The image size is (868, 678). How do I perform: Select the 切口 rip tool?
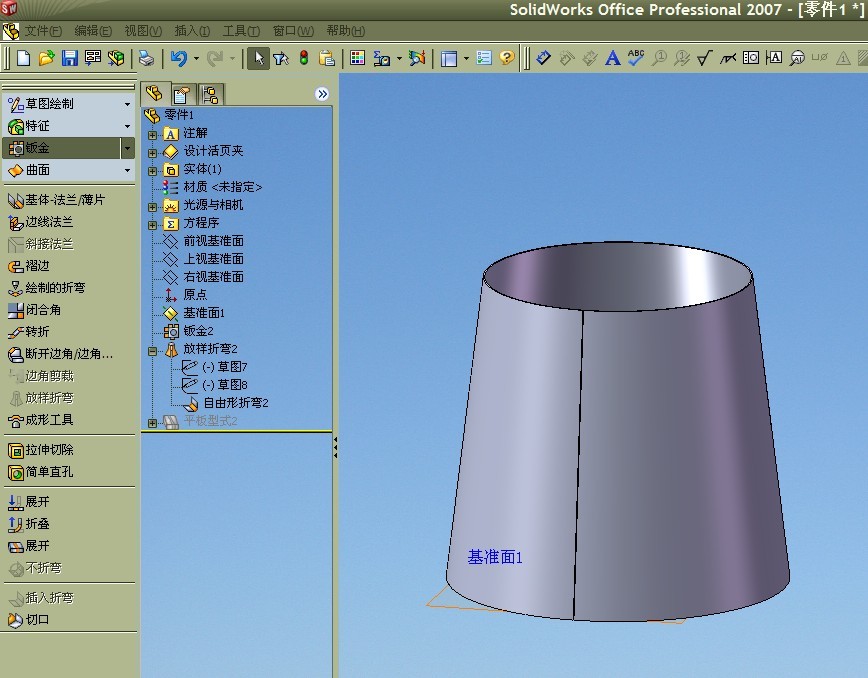(29, 620)
